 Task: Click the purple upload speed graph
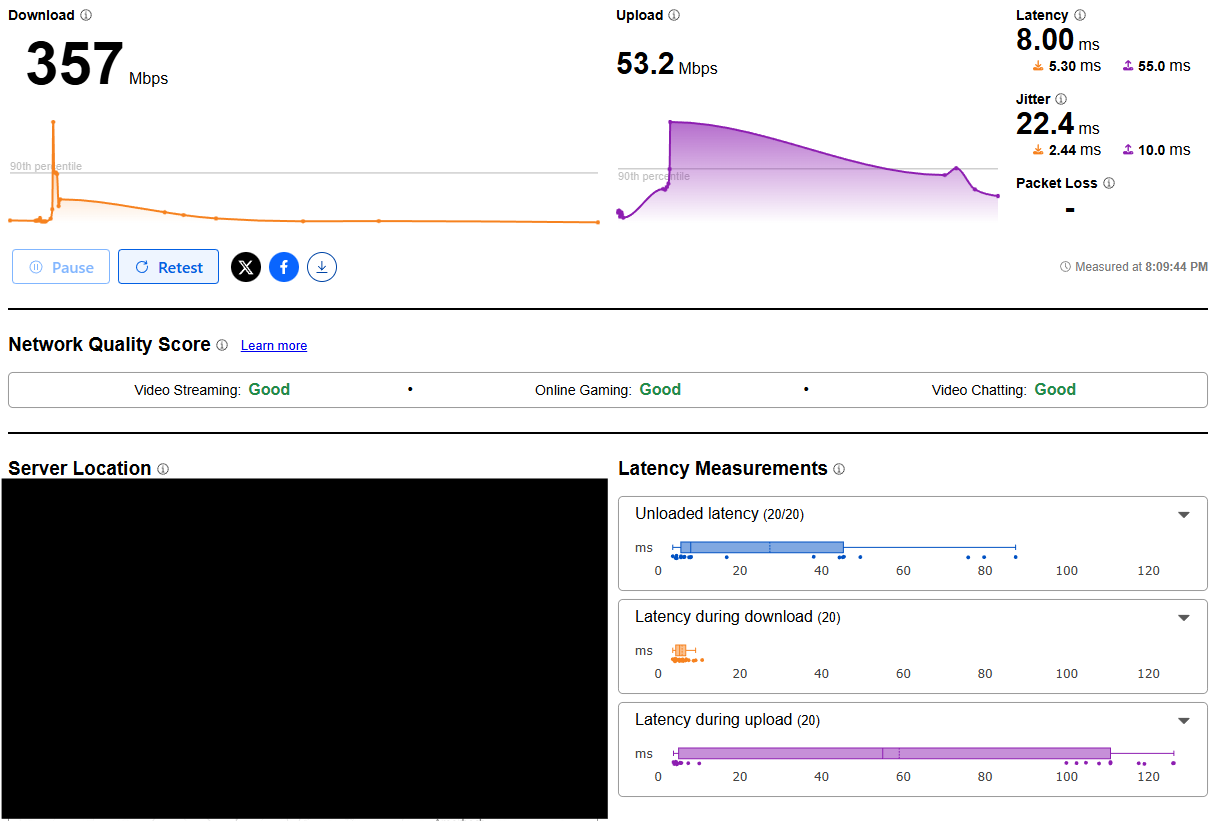(x=808, y=169)
